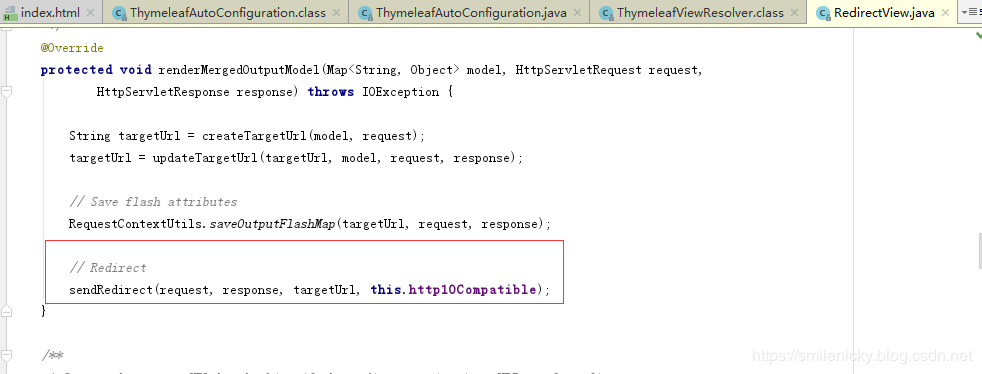Close the RedirectView.java tab
The height and width of the screenshot is (374, 982).
pos(946,13)
